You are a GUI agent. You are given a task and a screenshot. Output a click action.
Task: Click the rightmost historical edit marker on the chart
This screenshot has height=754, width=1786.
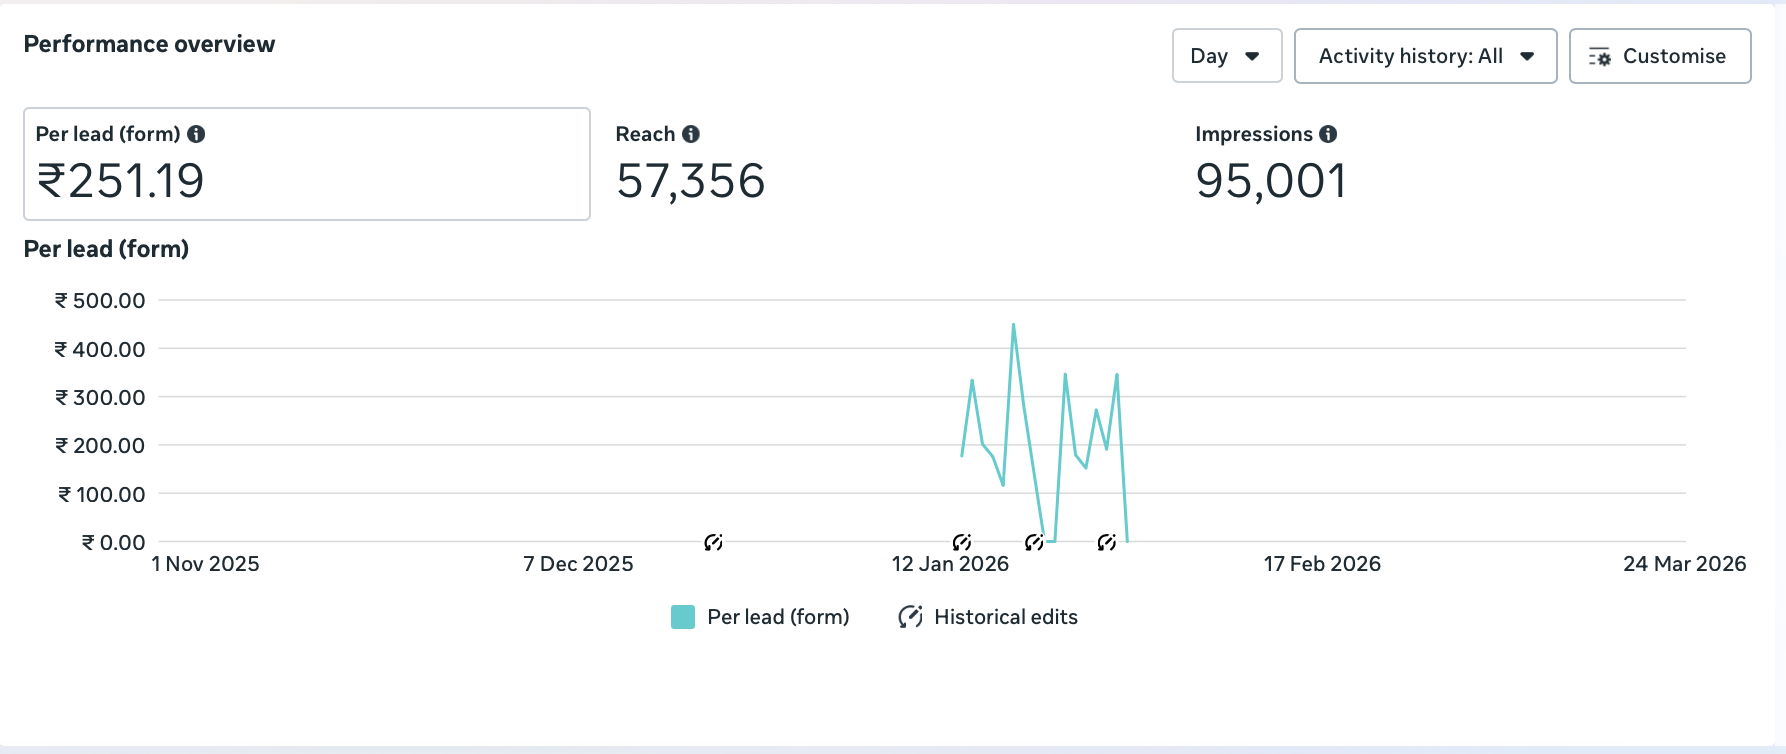(x=1106, y=542)
